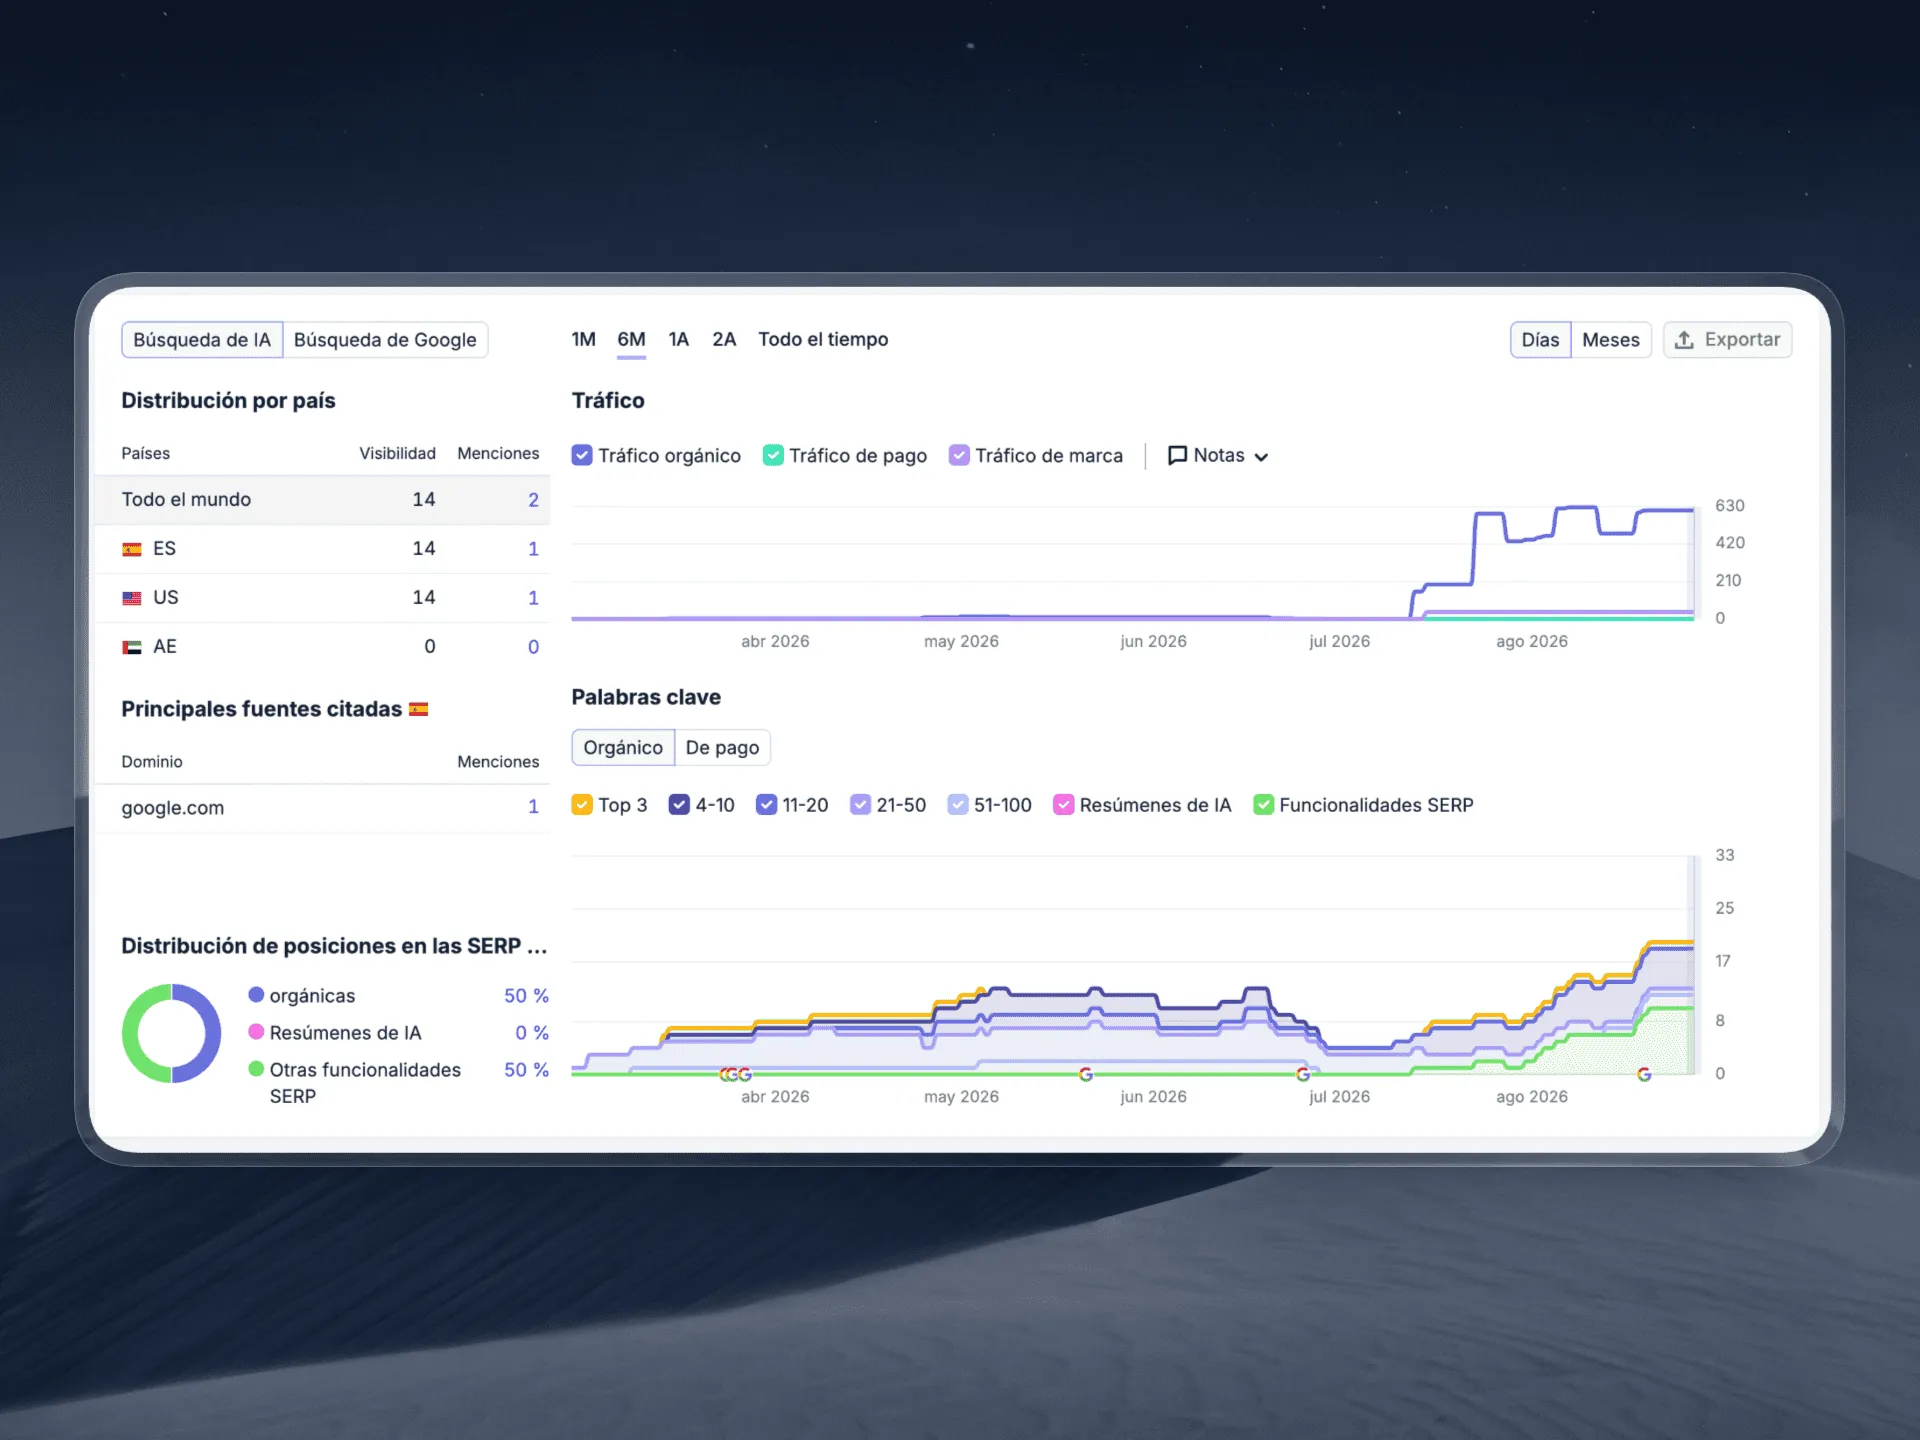Screen dimensions: 1920x1440
Task: Switch chart granularity to Meses
Action: pos(1610,340)
